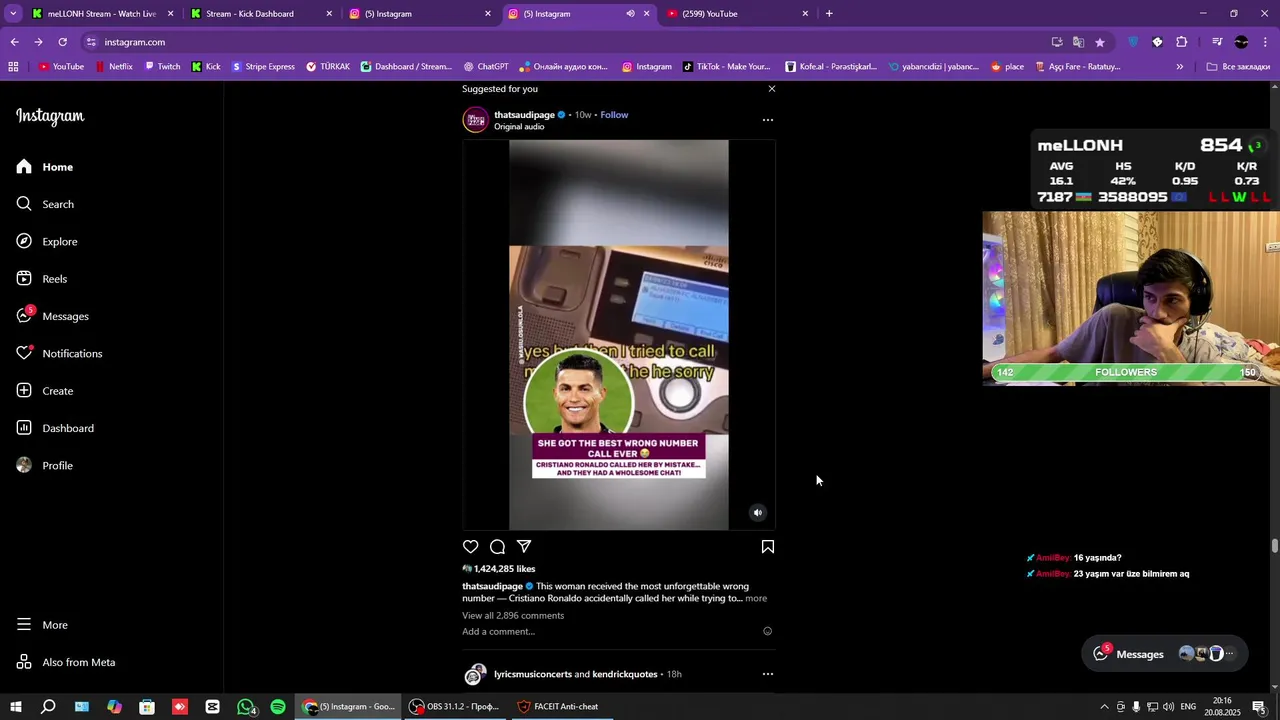Image resolution: width=1280 pixels, height=720 pixels.
Task: Open new browser tab
Action: click(x=829, y=14)
